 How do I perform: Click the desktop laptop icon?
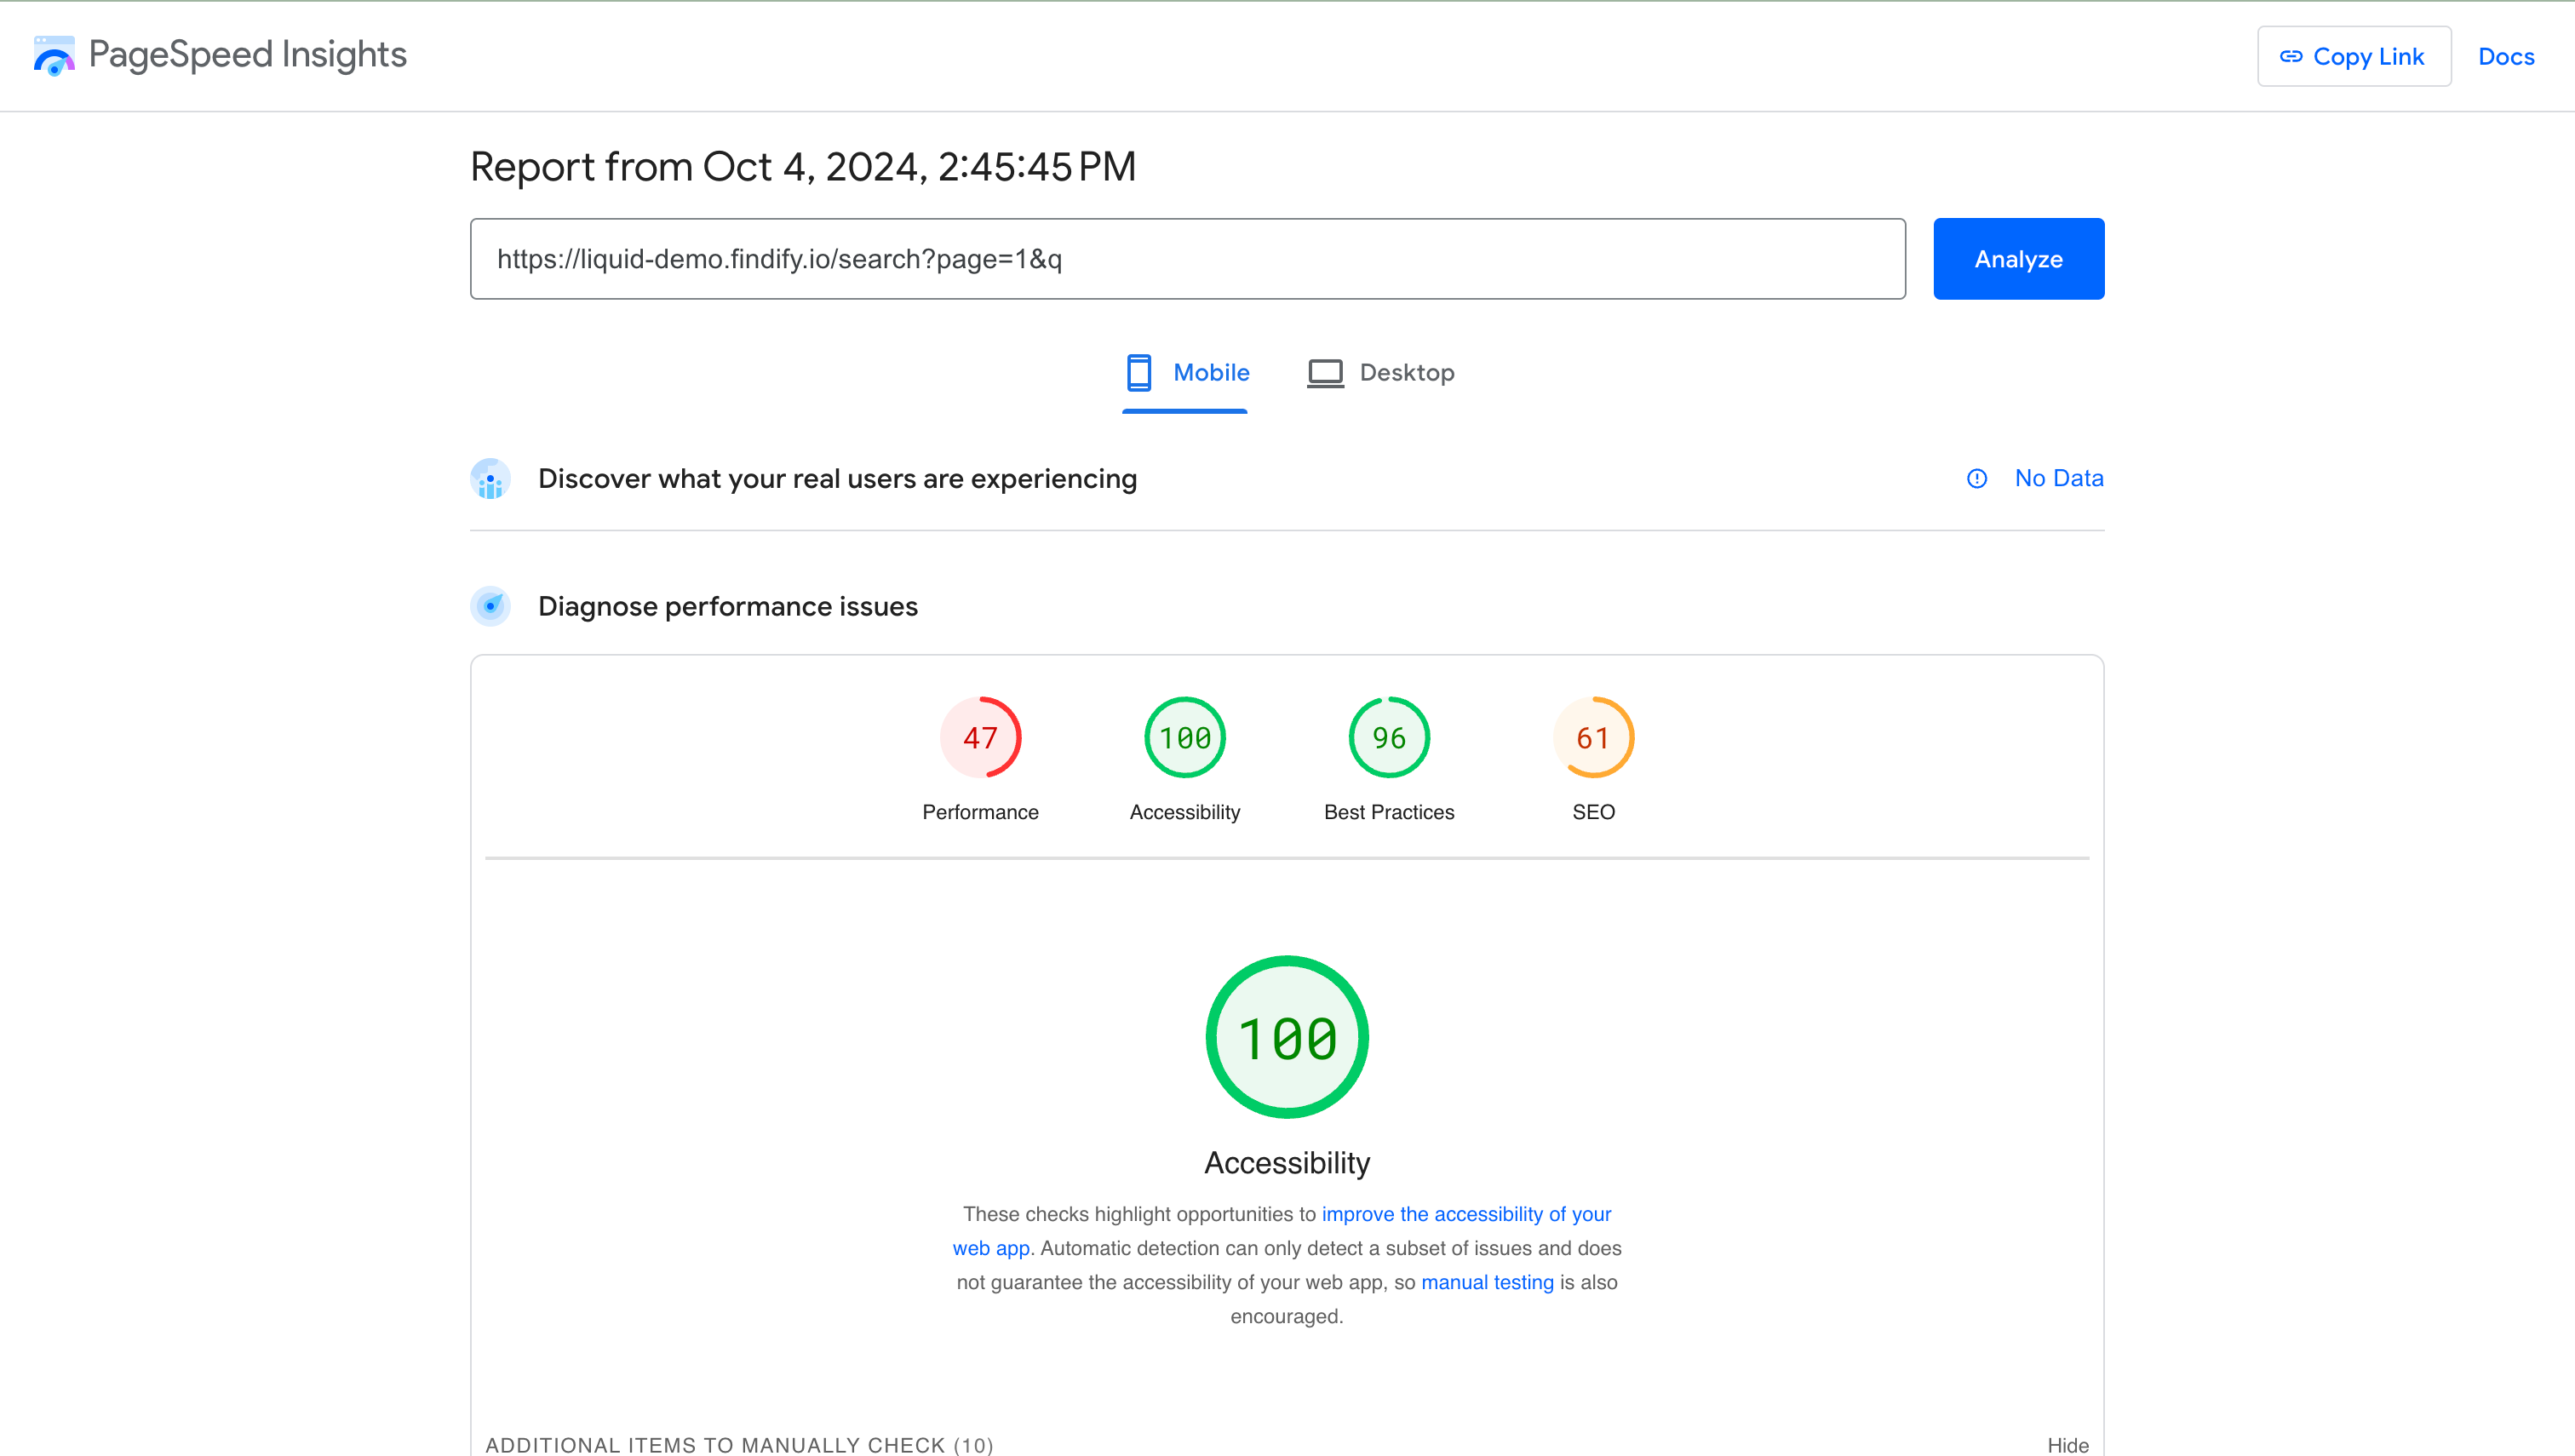pos(1325,372)
